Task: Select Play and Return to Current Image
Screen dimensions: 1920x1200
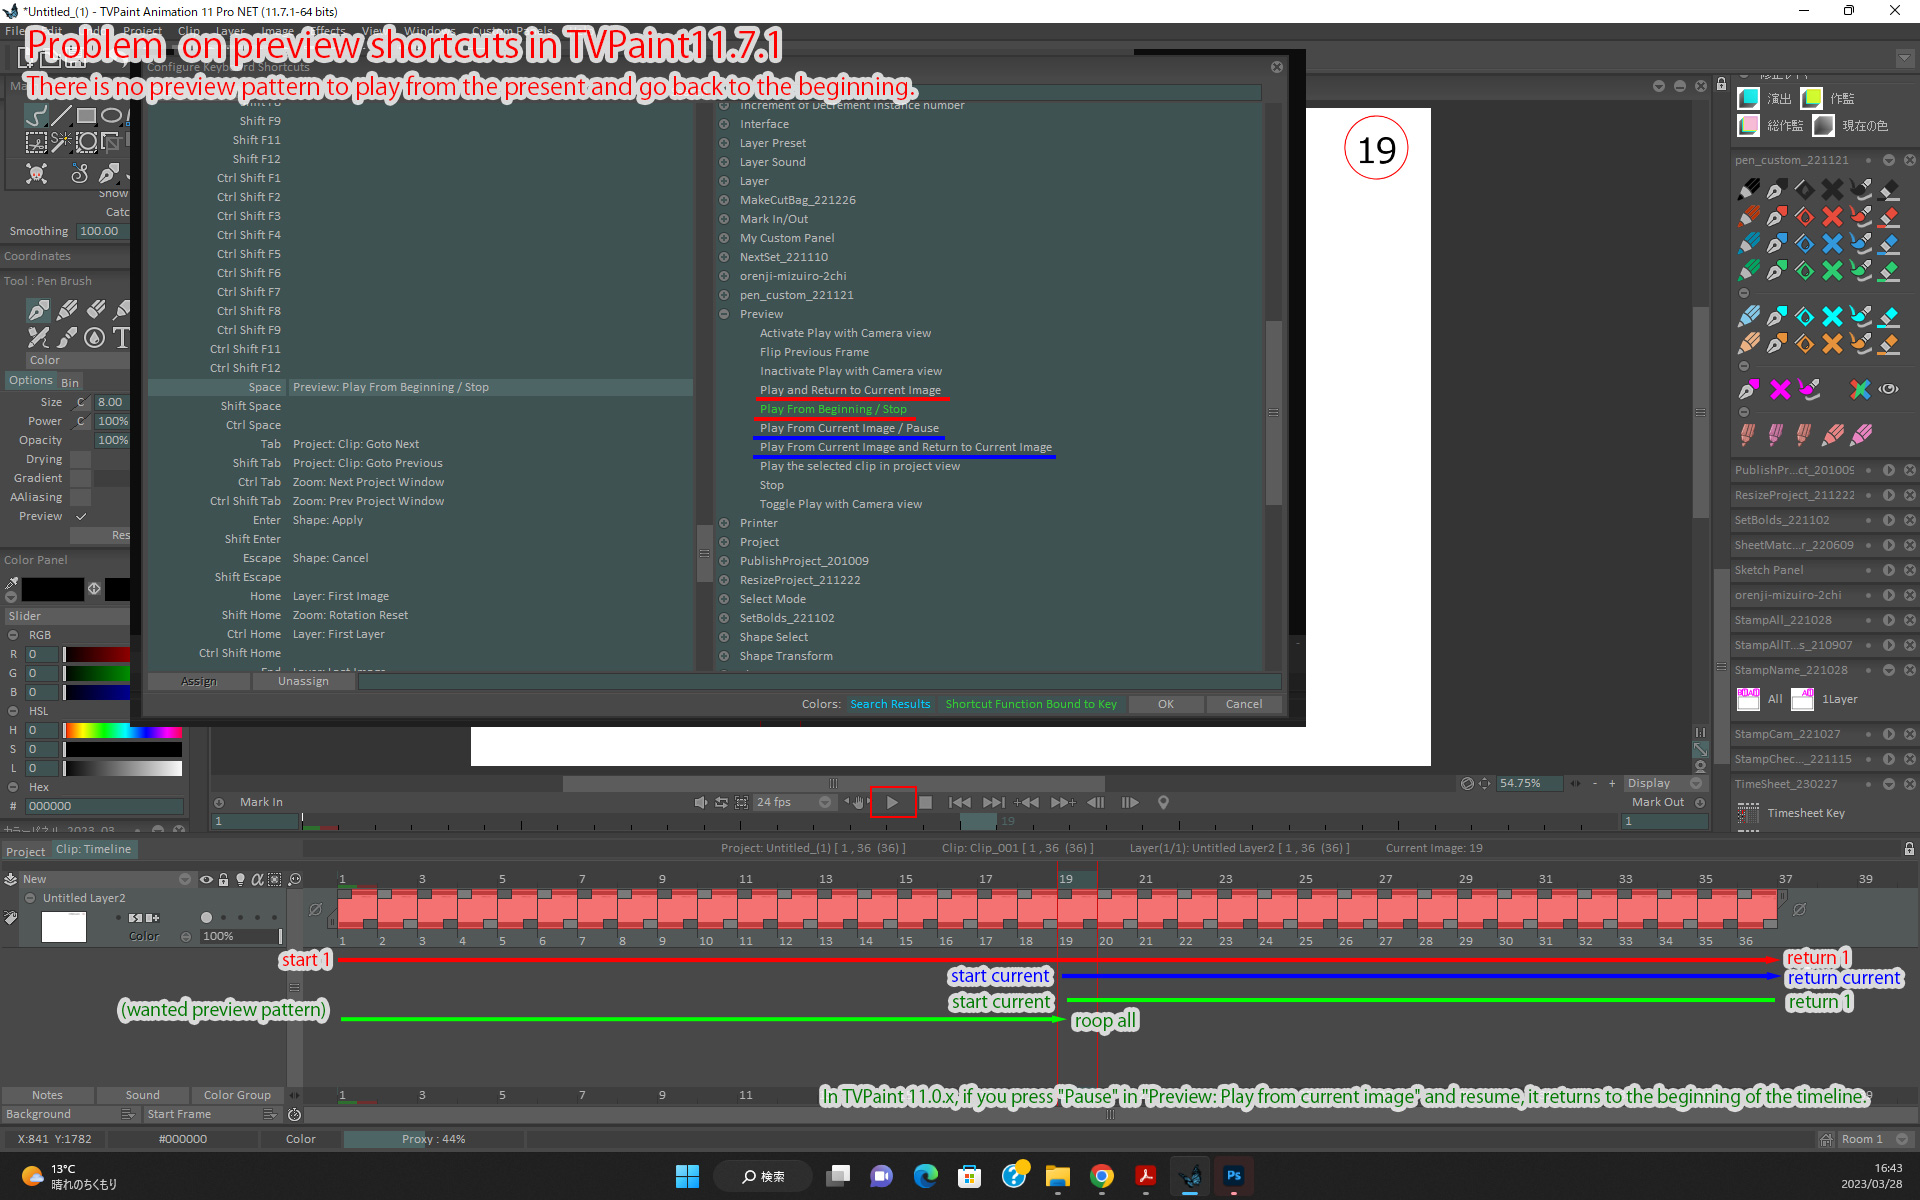Action: [x=850, y=390]
